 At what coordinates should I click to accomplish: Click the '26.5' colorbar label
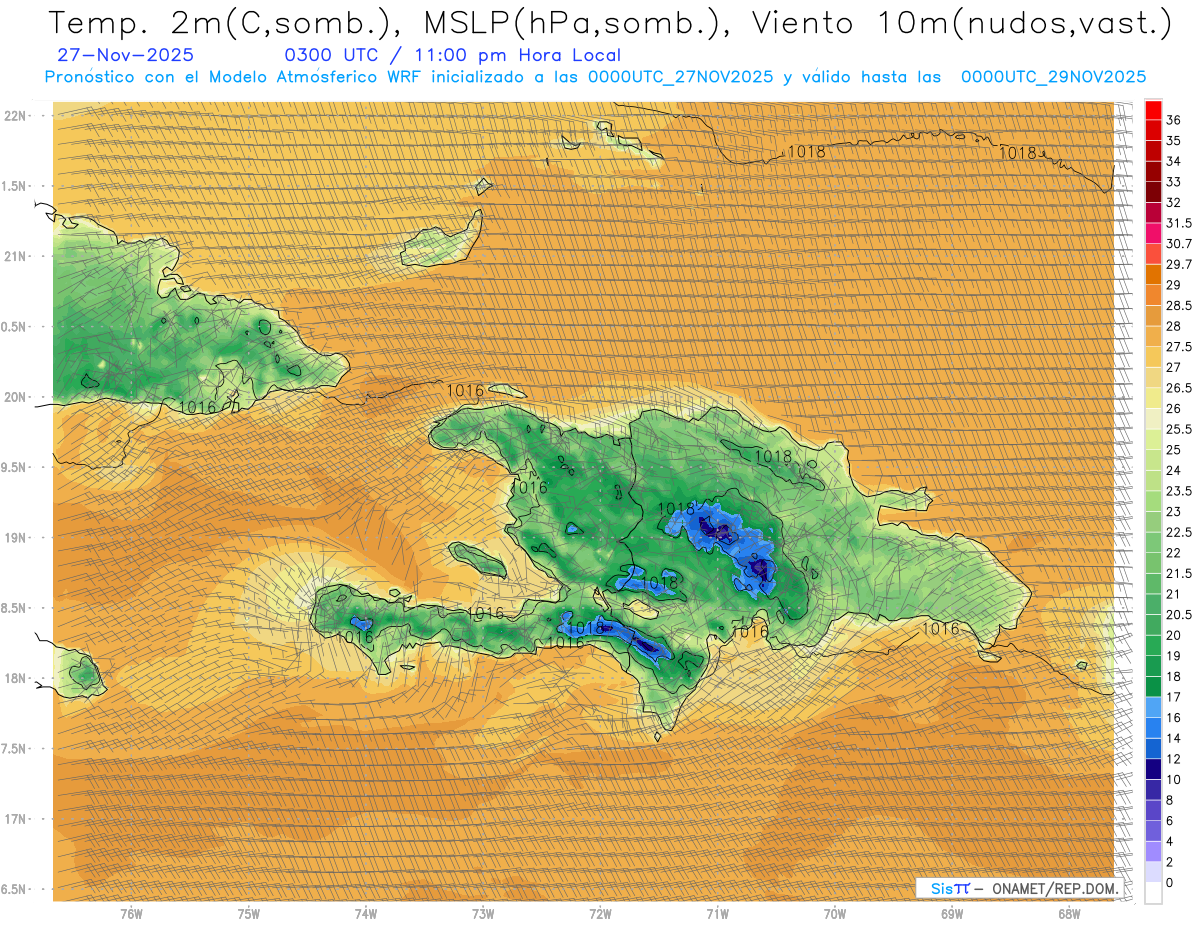pyautogui.click(x=1179, y=388)
